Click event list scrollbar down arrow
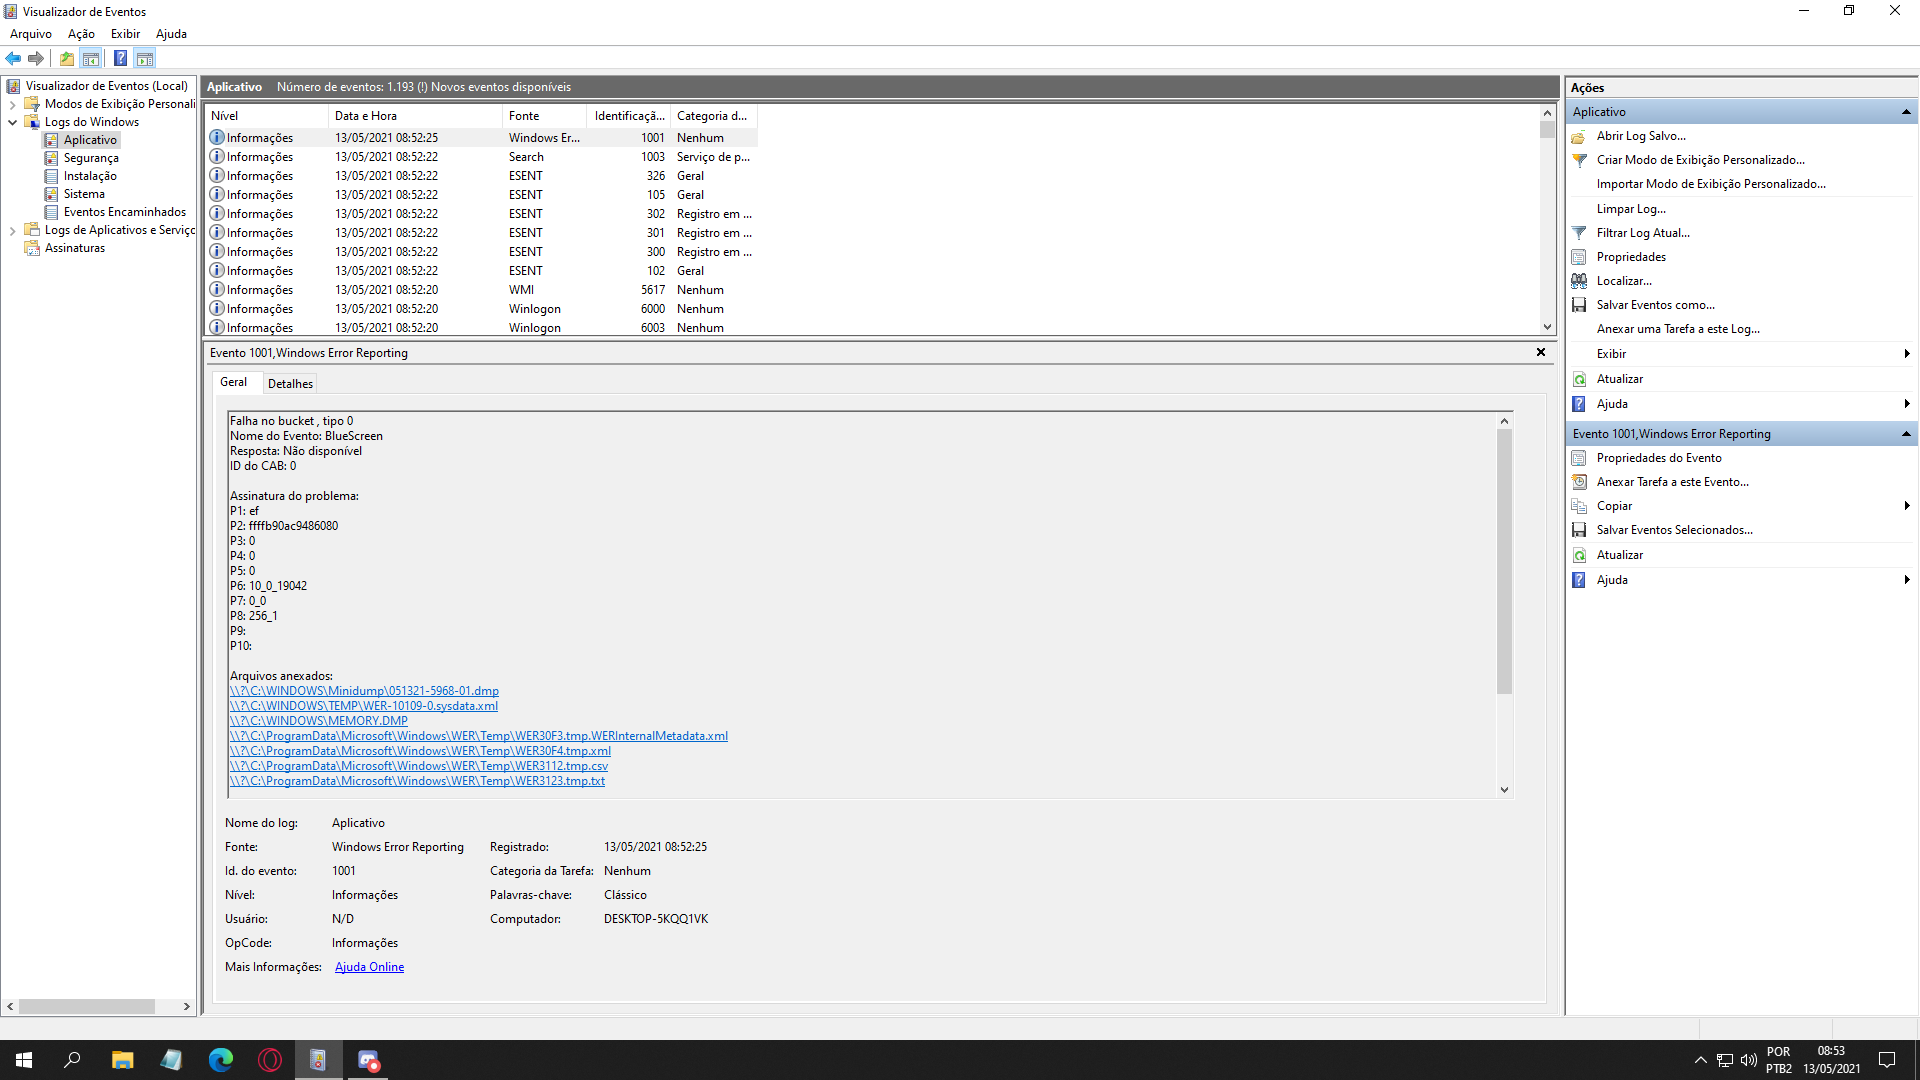Viewport: 1920px width, 1080px height. pos(1547,327)
